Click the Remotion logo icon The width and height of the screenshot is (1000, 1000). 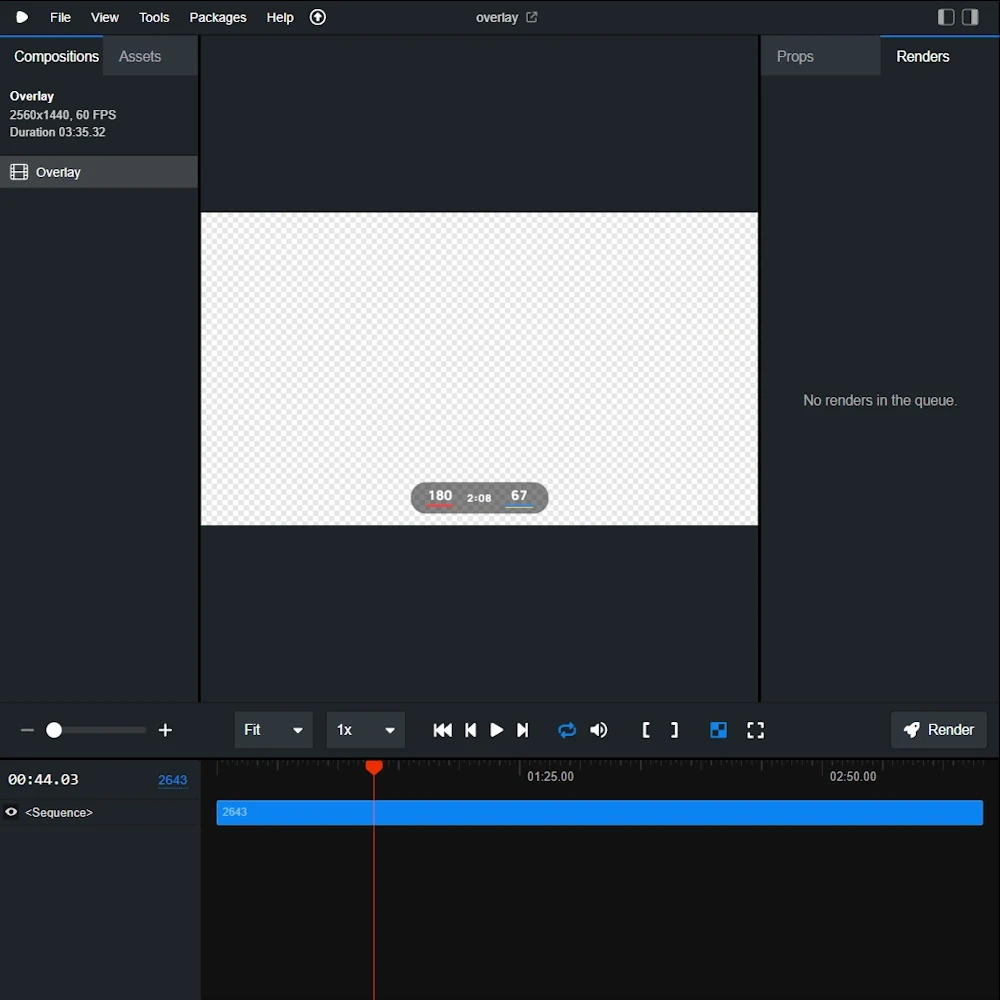pyautogui.click(x=22, y=17)
